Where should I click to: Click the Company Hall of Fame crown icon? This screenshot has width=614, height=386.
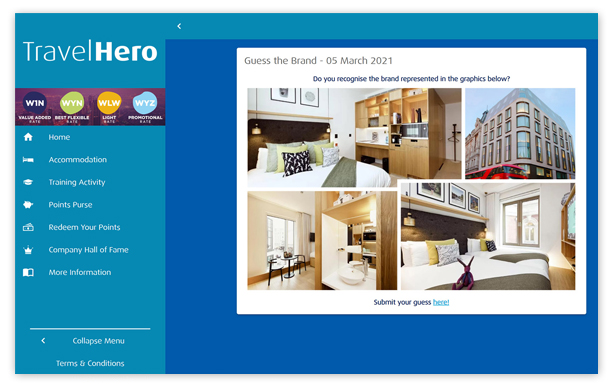[x=28, y=250]
